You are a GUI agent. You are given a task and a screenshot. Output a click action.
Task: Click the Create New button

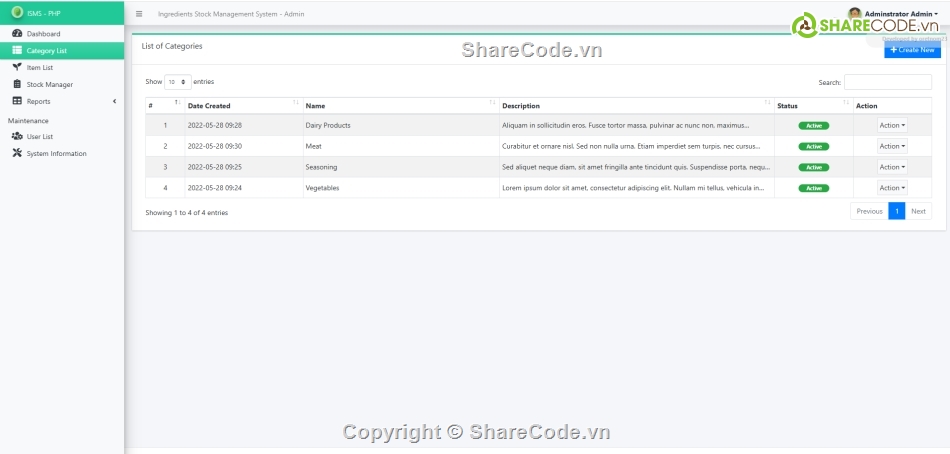pyautogui.click(x=912, y=49)
